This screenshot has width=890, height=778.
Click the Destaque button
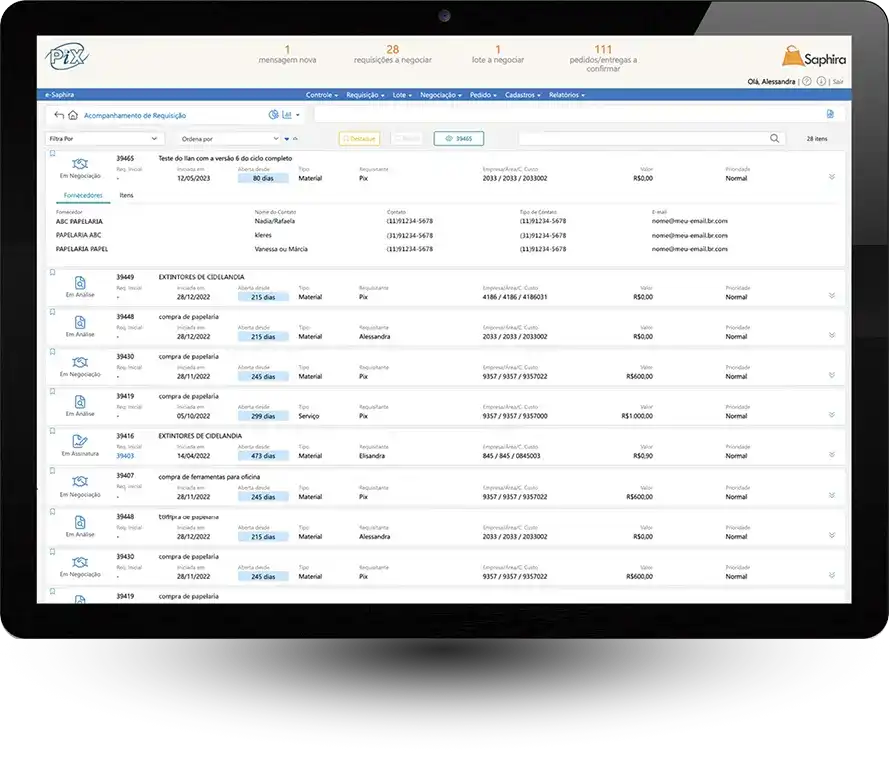click(359, 139)
